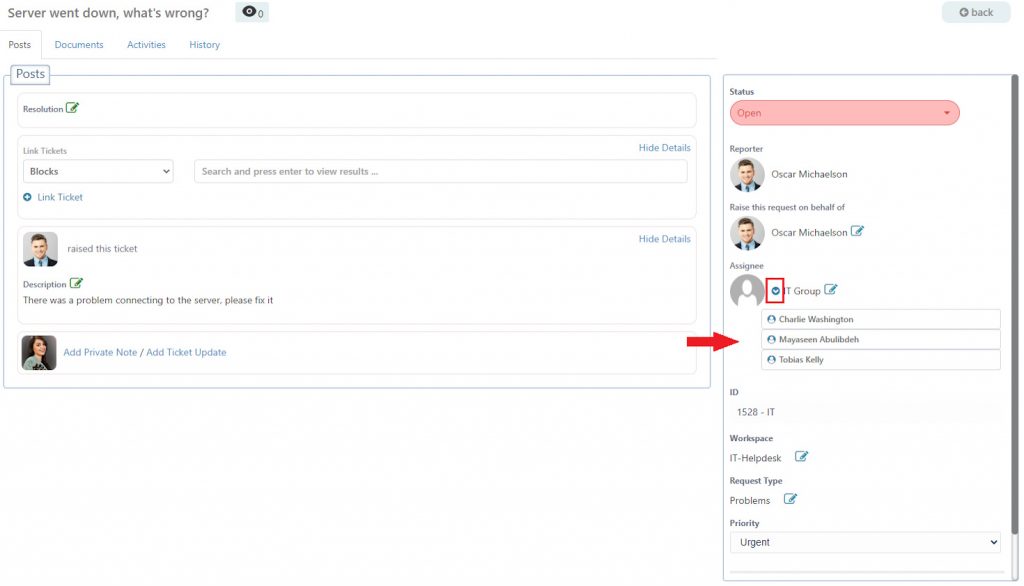Switch to the Documents tab
1024x586 pixels.
(x=79, y=44)
